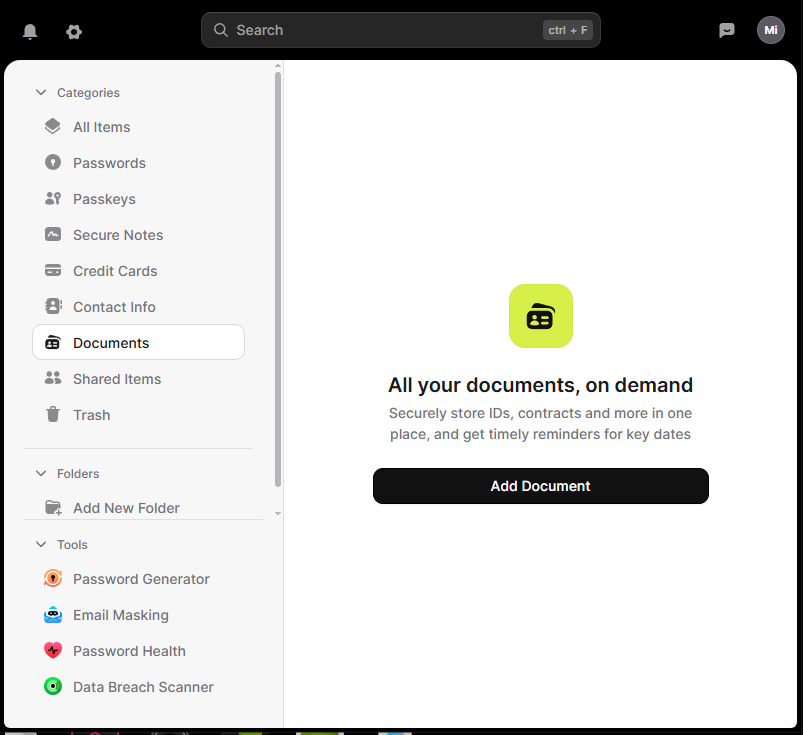This screenshot has height=735, width=803.
Task: Open the Mi account avatar
Action: (770, 30)
